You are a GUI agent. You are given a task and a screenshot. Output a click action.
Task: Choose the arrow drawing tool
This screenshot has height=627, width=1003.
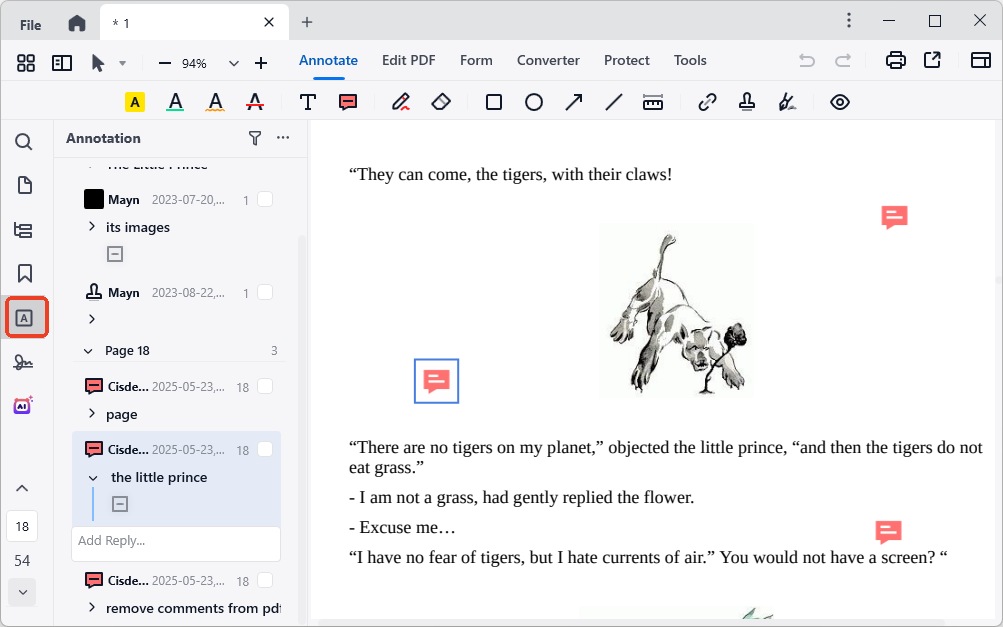(574, 102)
